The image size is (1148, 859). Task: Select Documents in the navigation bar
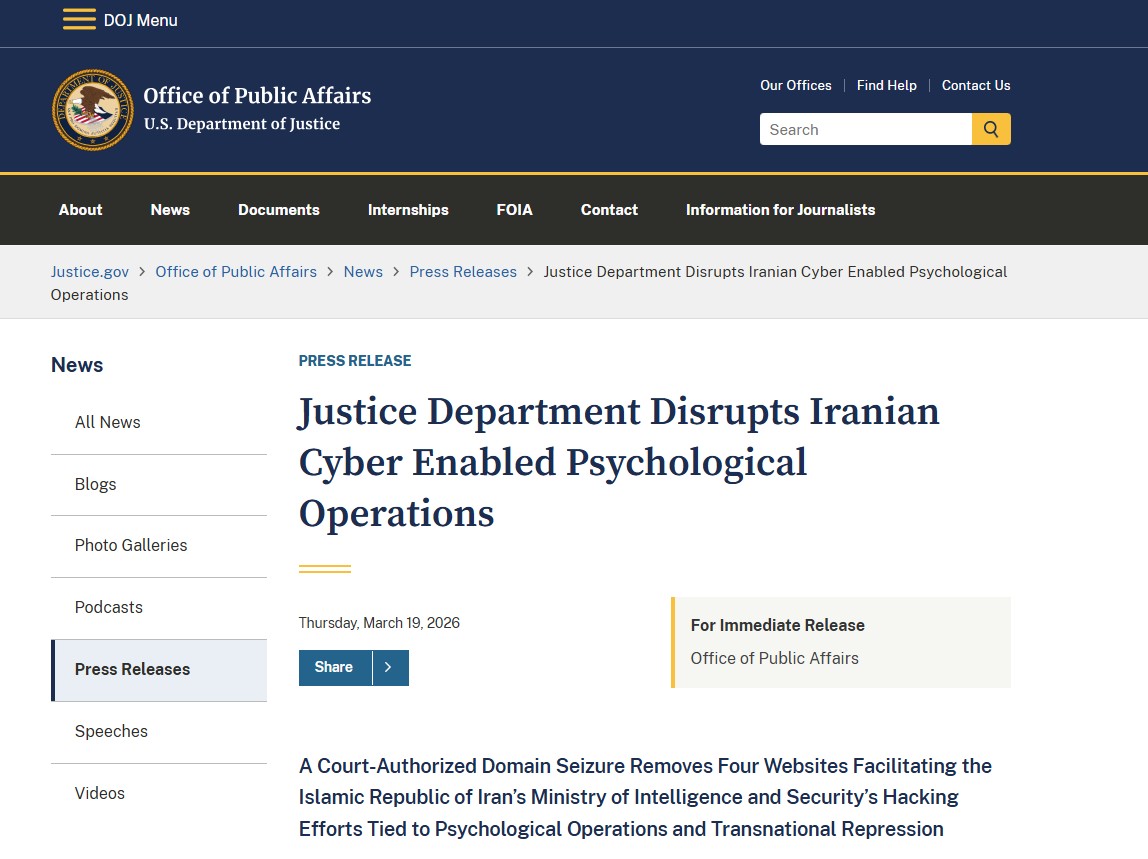point(279,210)
